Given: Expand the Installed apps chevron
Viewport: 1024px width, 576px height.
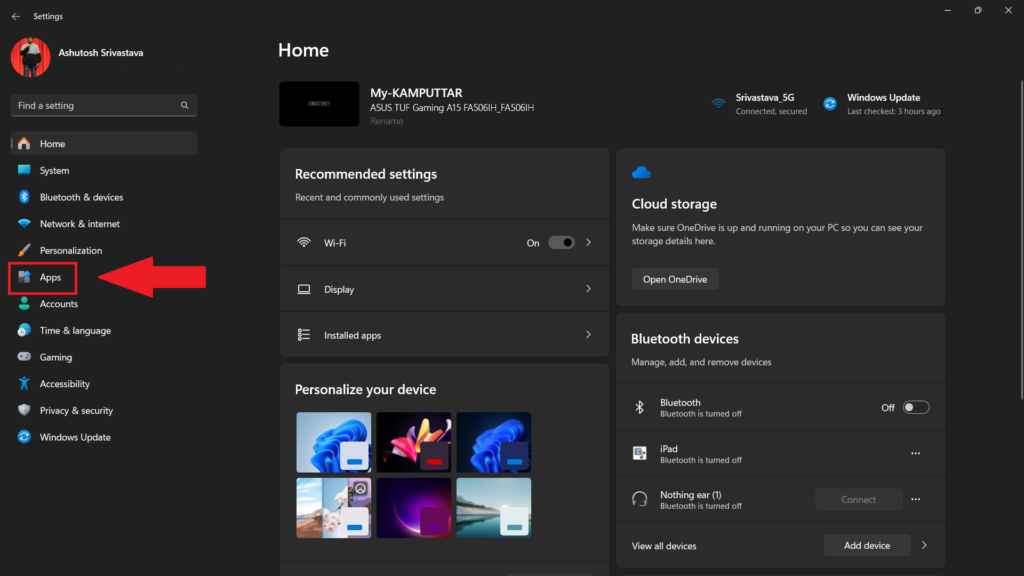Looking at the screenshot, I should (588, 335).
